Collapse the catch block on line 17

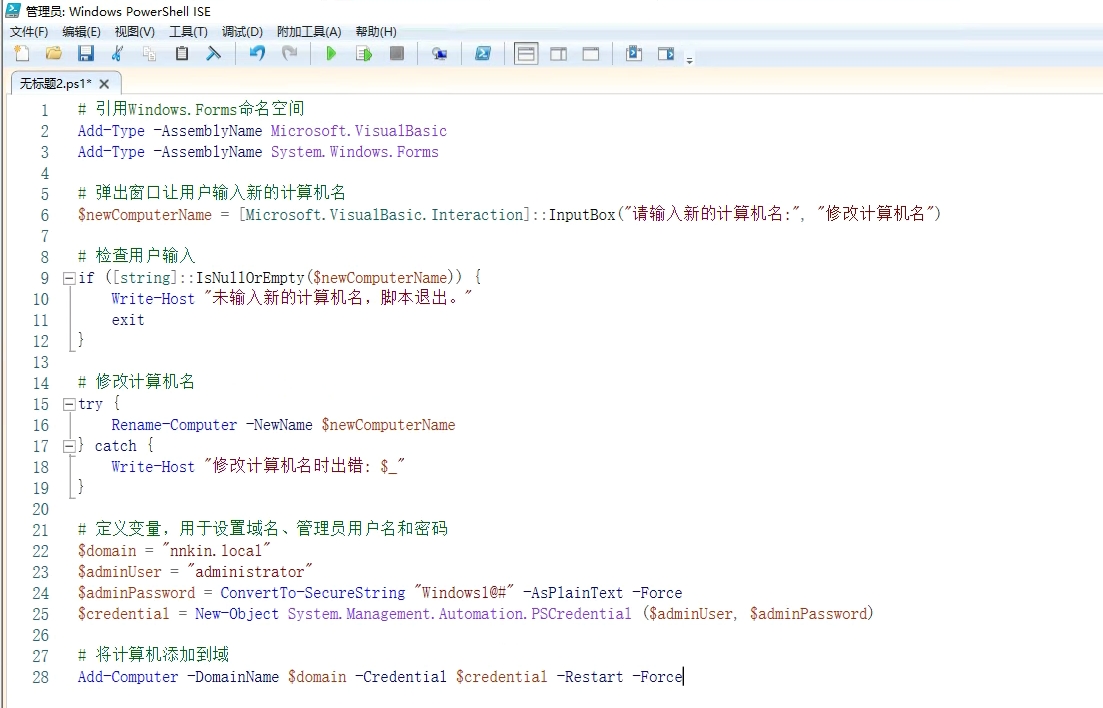[x=68, y=446]
